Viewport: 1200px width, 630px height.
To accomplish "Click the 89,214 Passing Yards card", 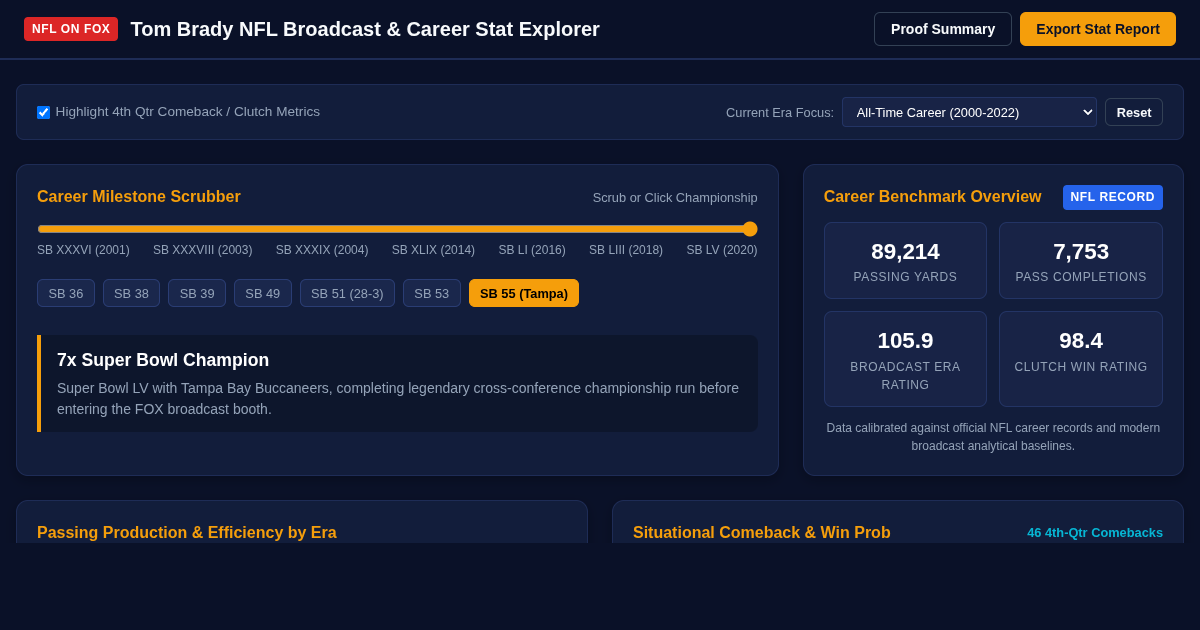I will (905, 260).
